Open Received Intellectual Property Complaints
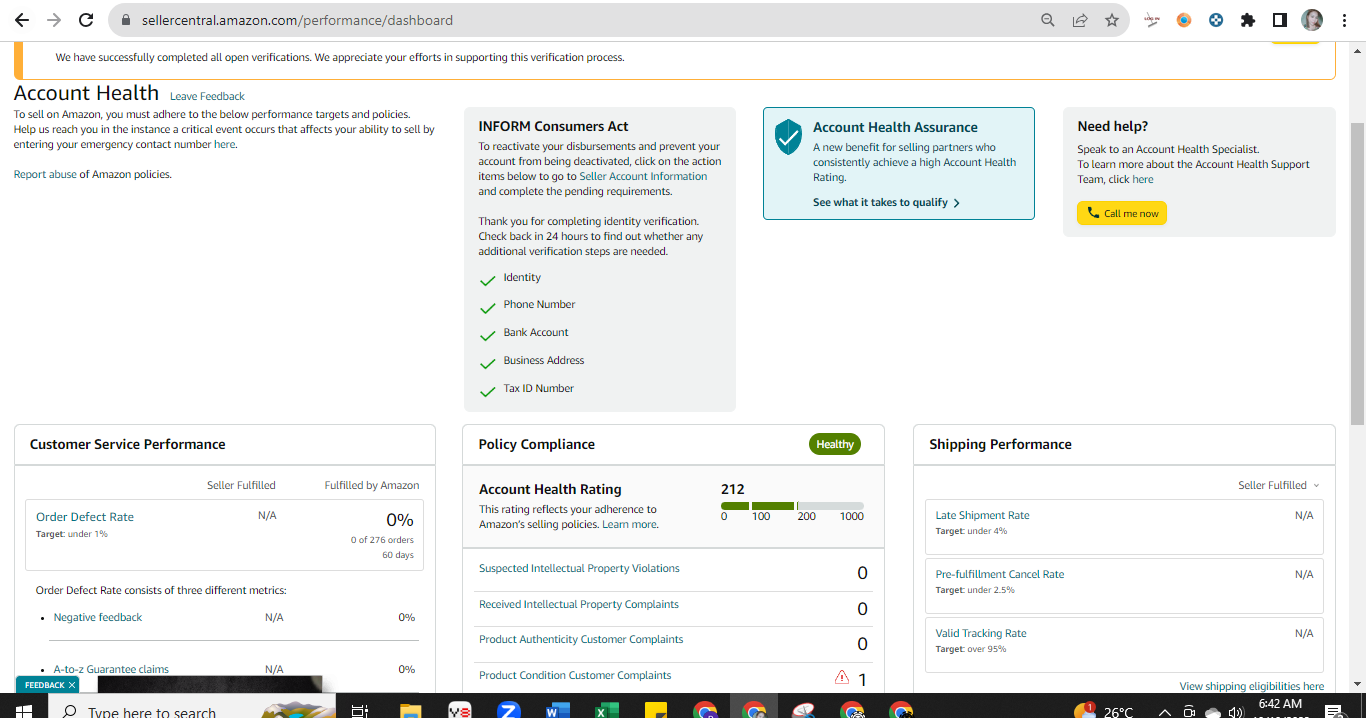The width and height of the screenshot is (1366, 718). click(579, 604)
